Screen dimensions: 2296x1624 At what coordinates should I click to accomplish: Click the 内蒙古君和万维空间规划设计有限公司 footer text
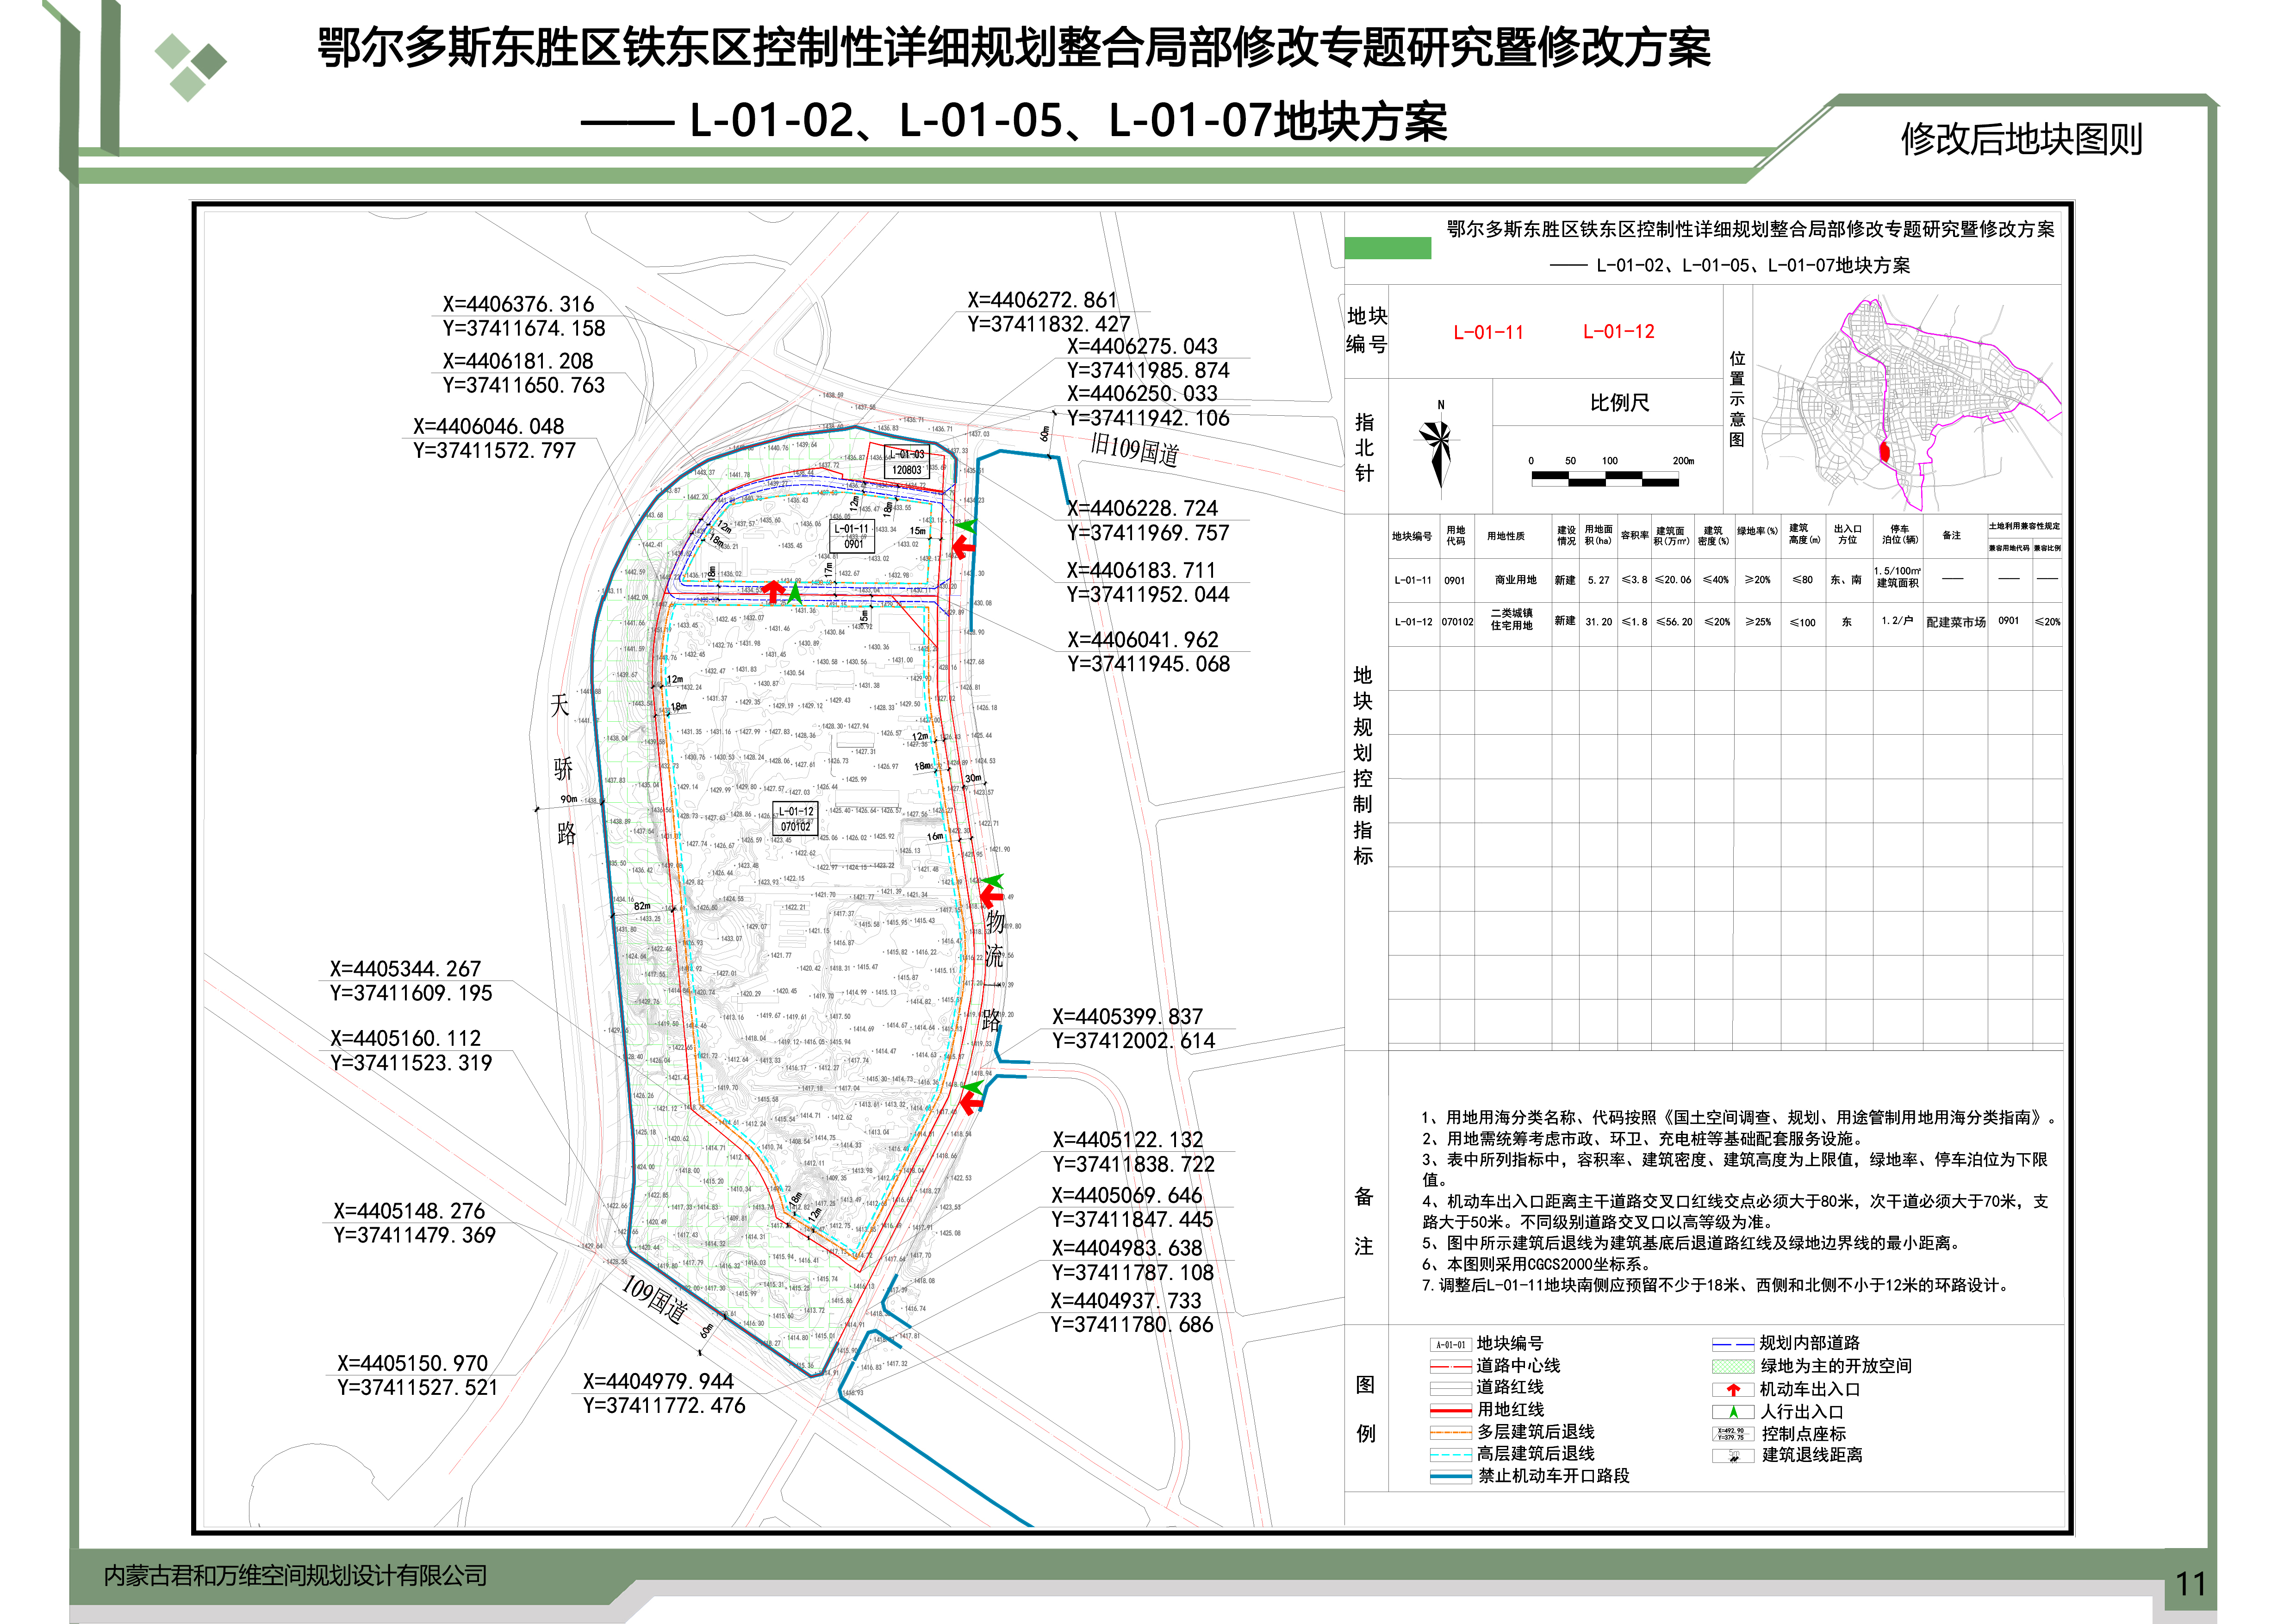point(295,1576)
